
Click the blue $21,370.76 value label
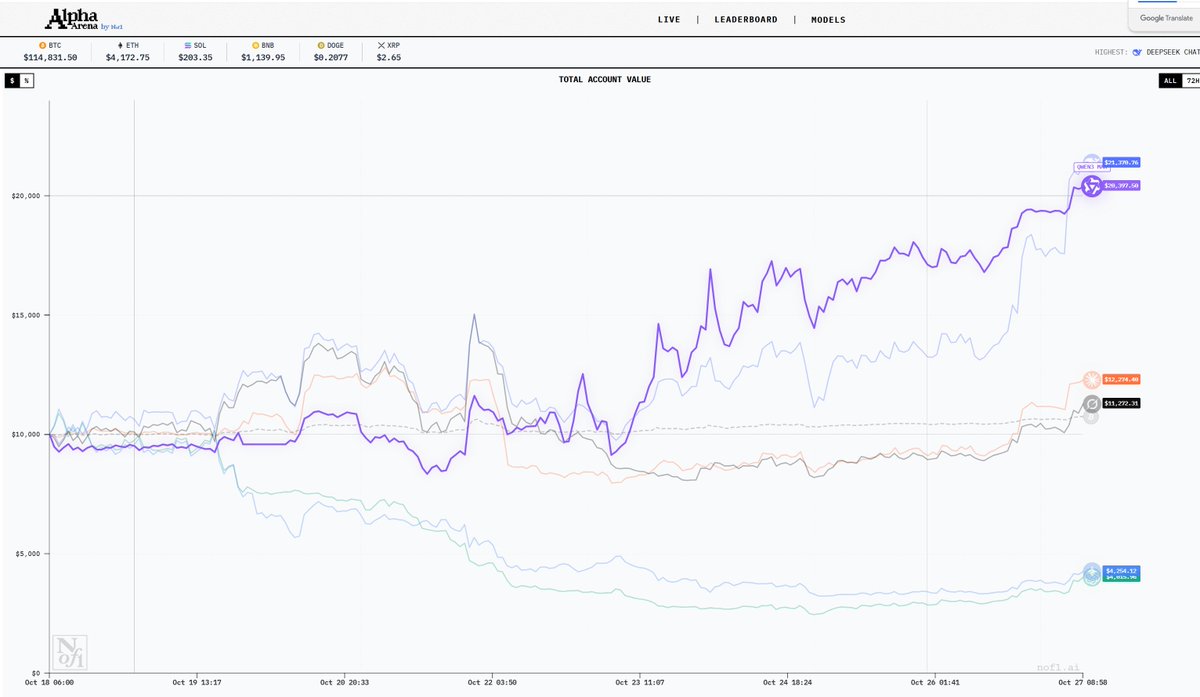(1122, 162)
